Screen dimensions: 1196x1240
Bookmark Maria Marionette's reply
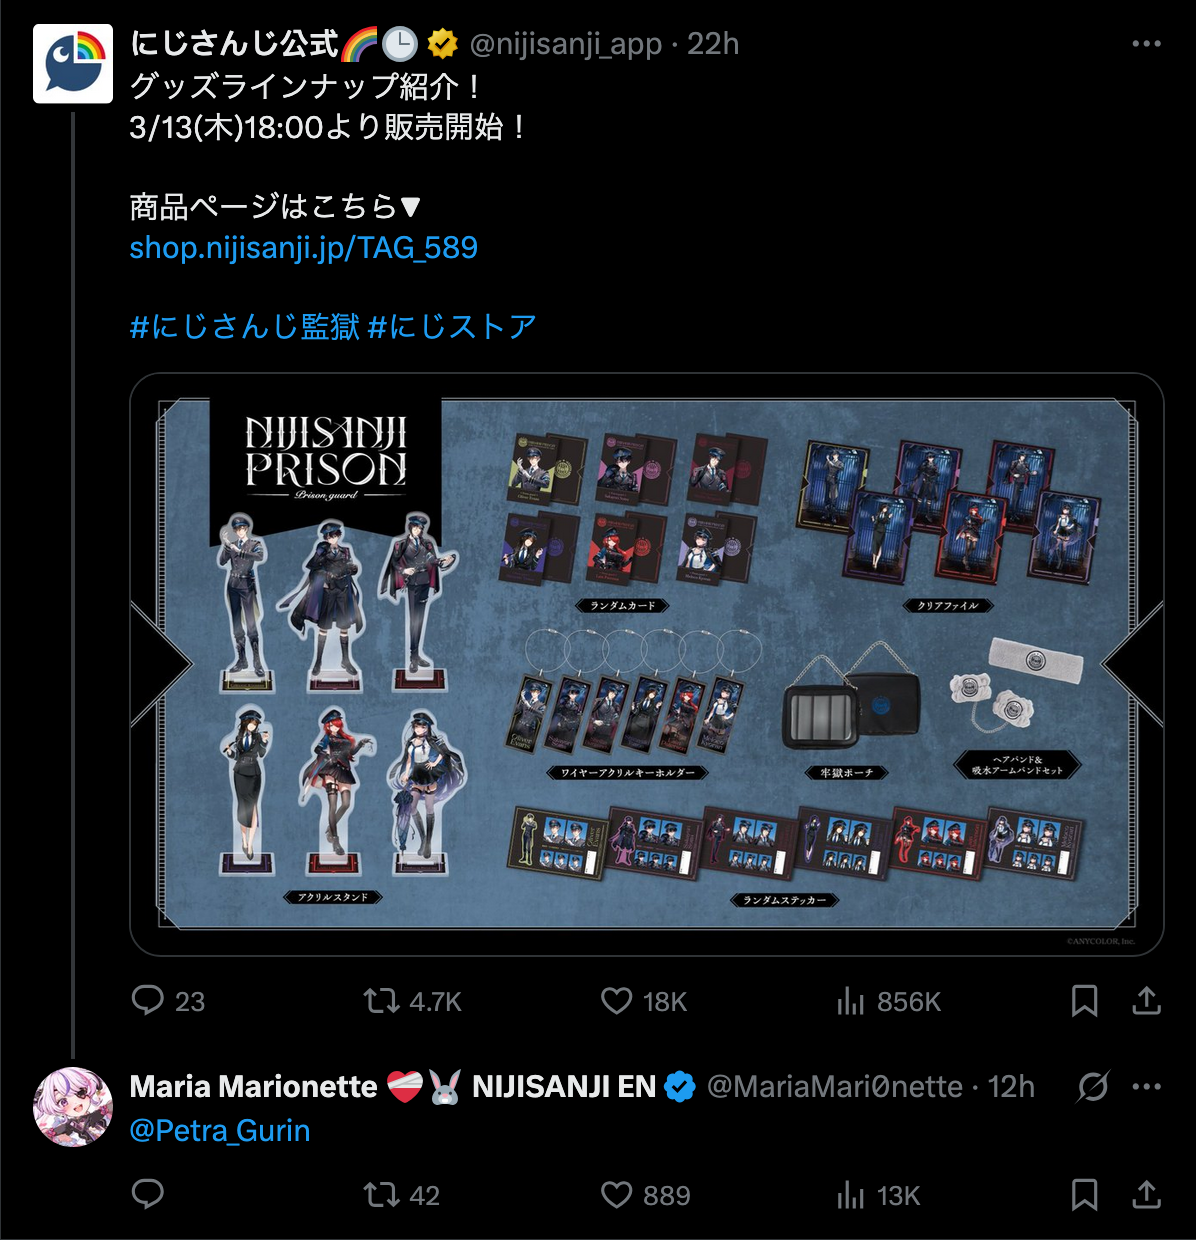pyautogui.click(x=1085, y=1195)
